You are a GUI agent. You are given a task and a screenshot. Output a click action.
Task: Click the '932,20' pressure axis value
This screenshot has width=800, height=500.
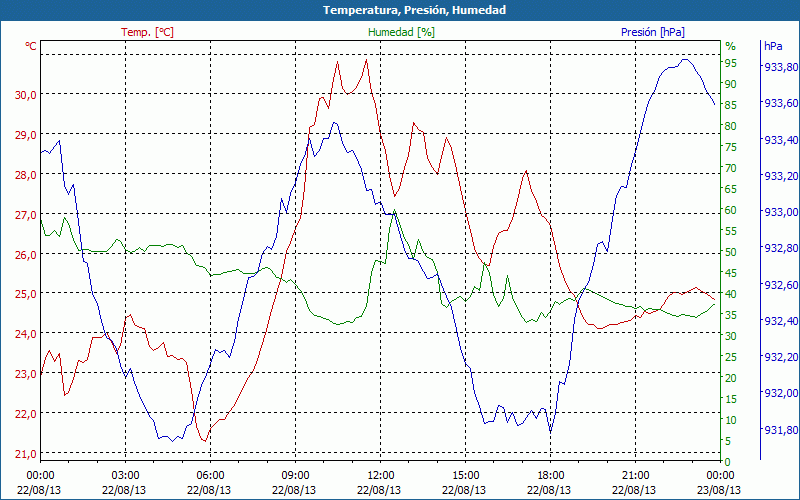pos(781,357)
